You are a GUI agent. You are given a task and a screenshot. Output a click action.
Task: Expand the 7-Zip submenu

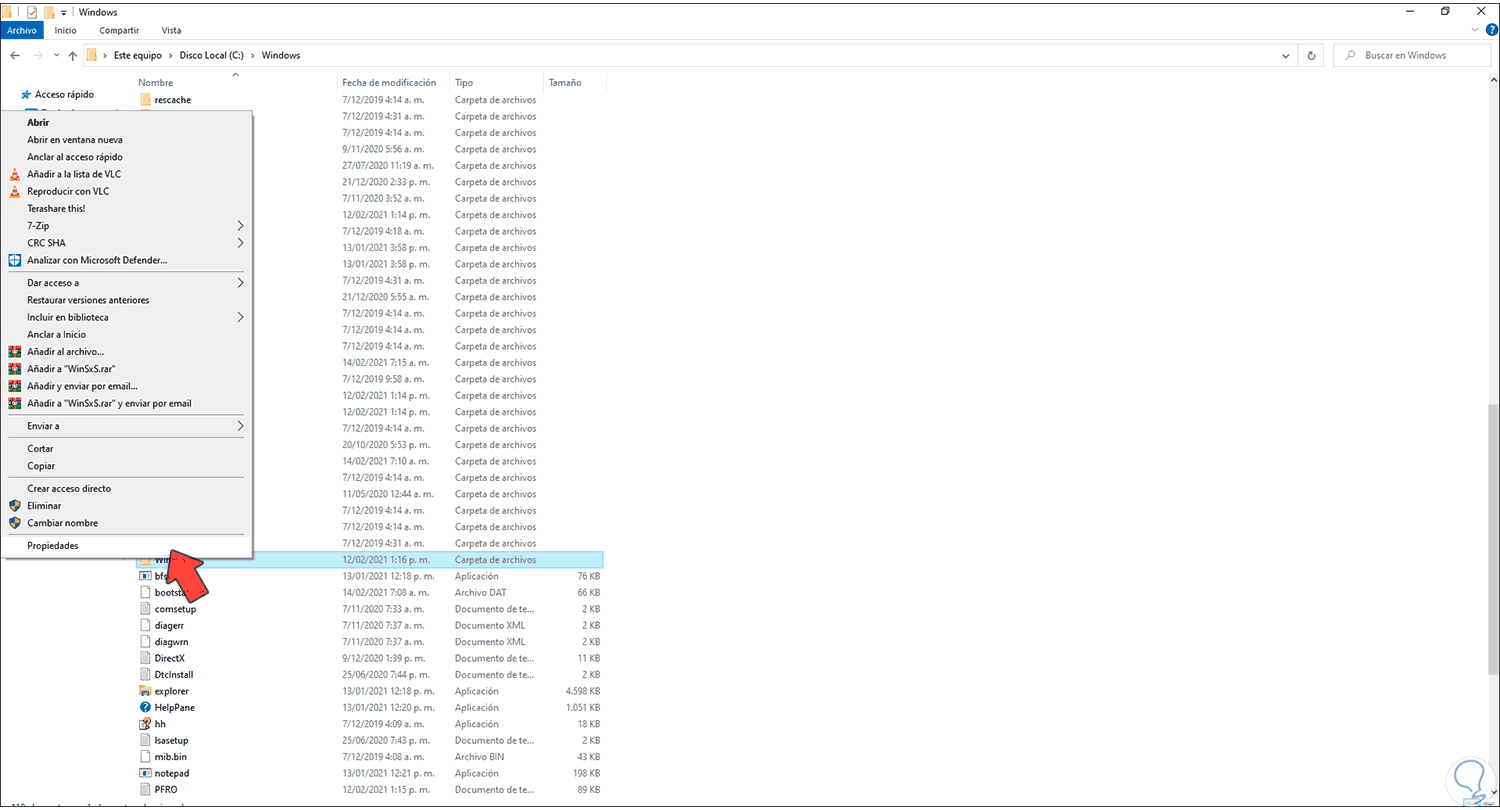pyautogui.click(x=38, y=225)
